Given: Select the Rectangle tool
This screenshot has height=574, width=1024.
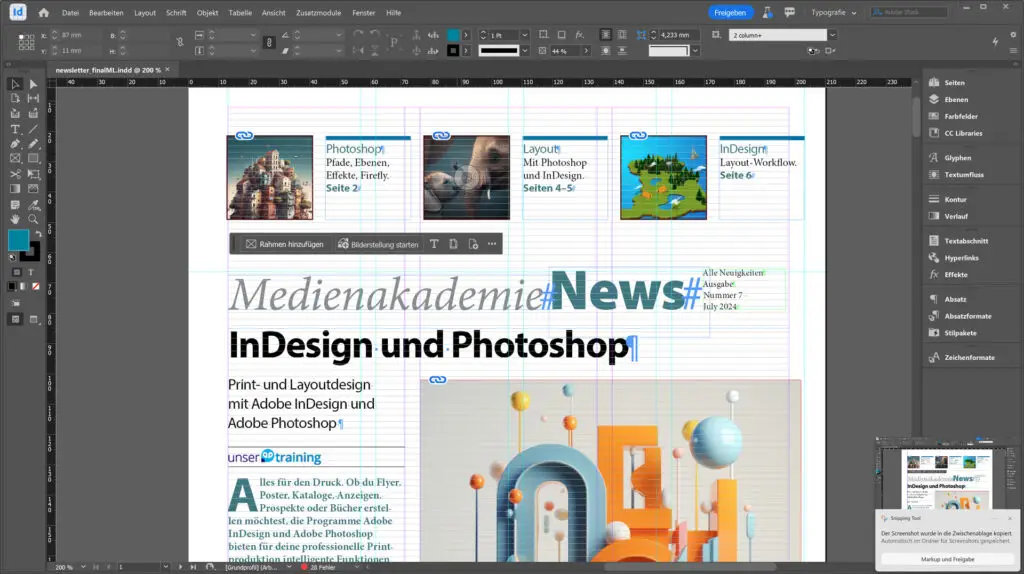Looking at the screenshot, I should point(33,159).
